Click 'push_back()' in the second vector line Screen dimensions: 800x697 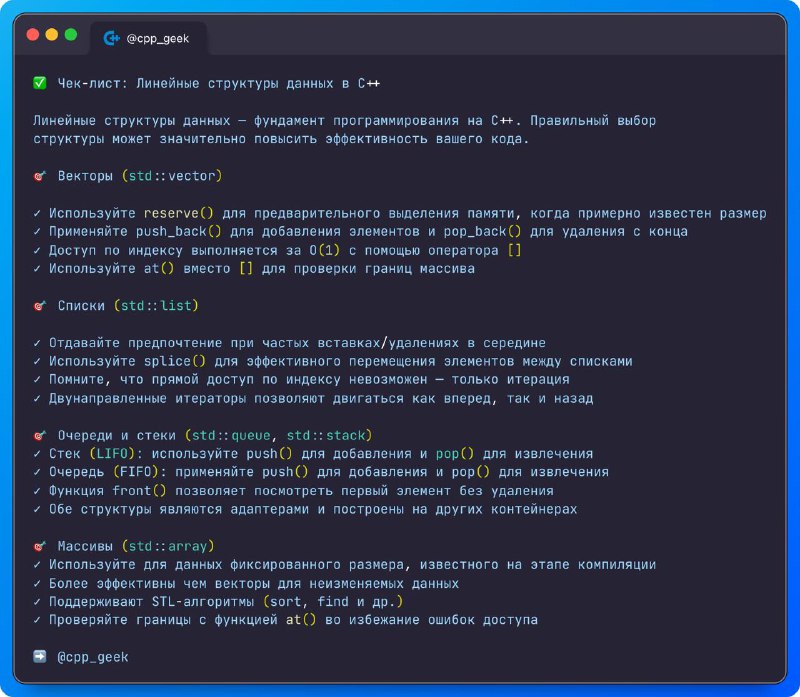coord(179,232)
